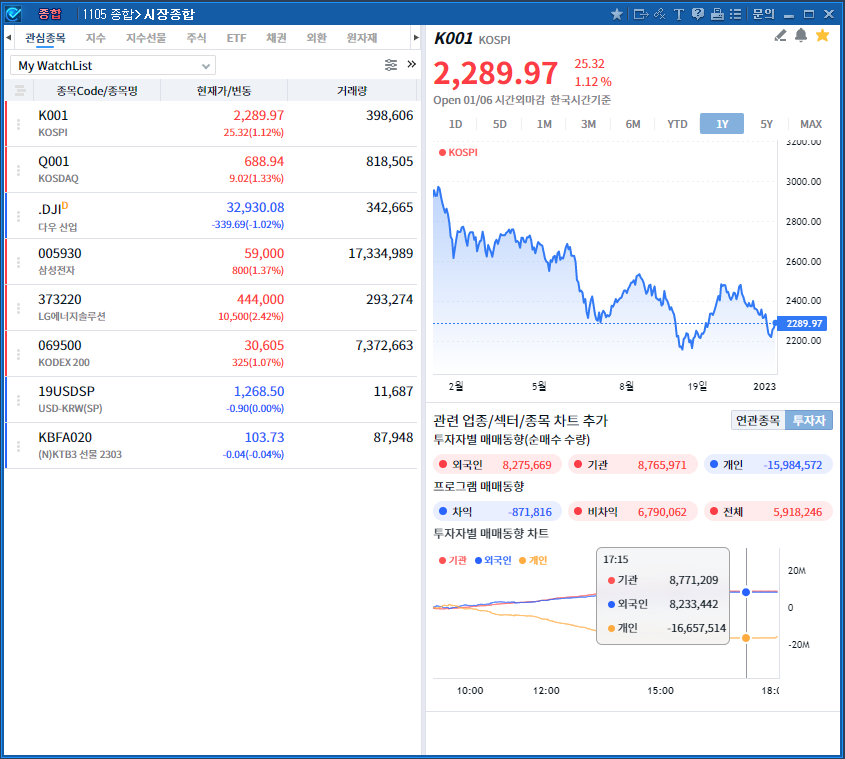
Task: Select the 삼성전자 005930 watchlist row
Action: (x=210, y=262)
